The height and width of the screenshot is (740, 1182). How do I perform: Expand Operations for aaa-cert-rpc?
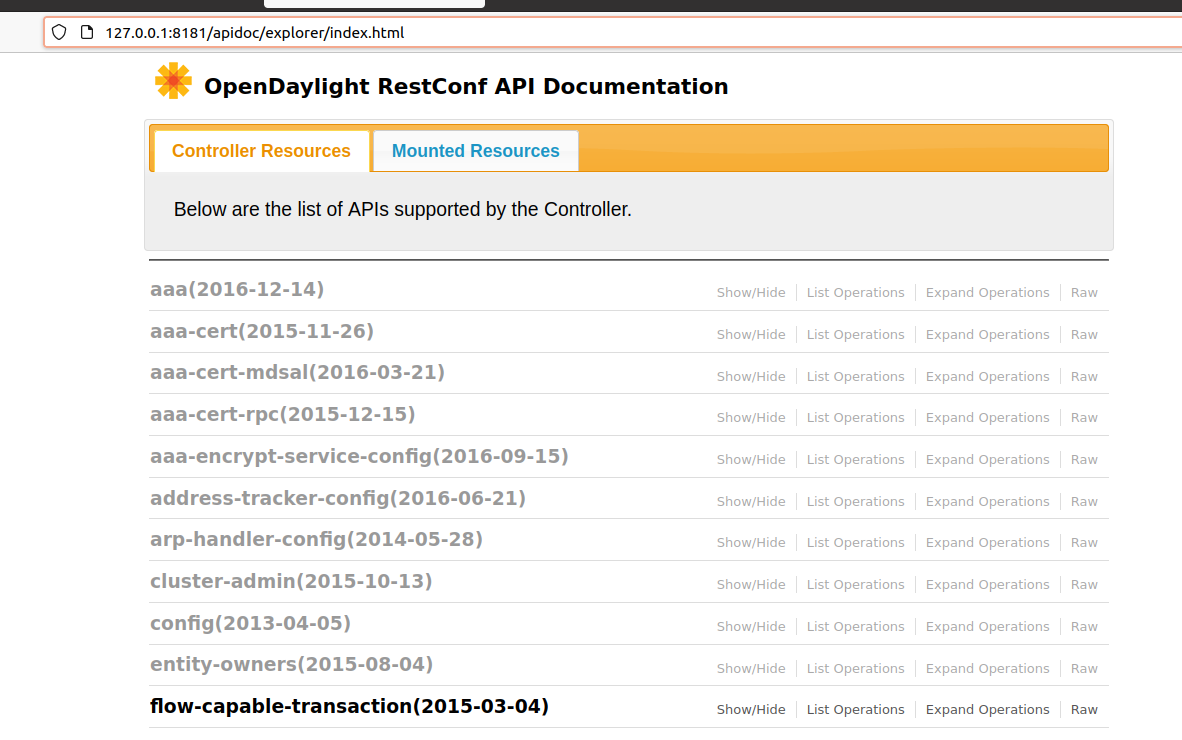[x=988, y=417]
